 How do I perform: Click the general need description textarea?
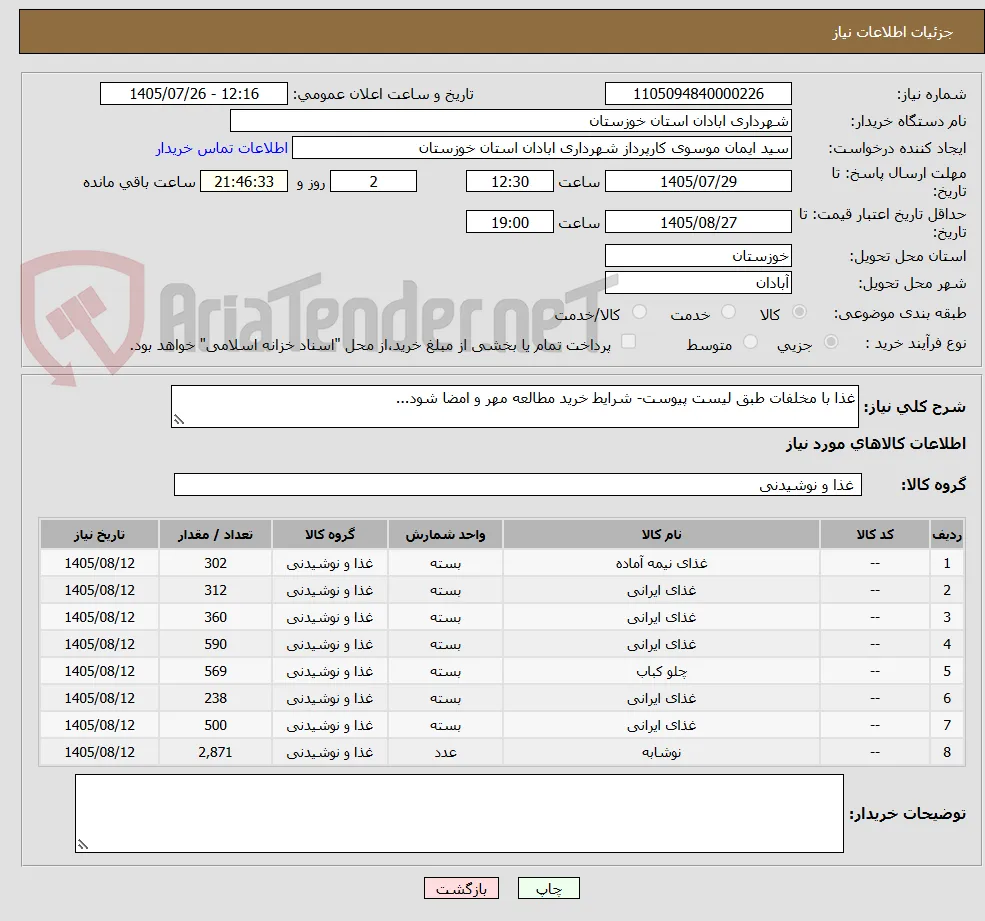(514, 406)
